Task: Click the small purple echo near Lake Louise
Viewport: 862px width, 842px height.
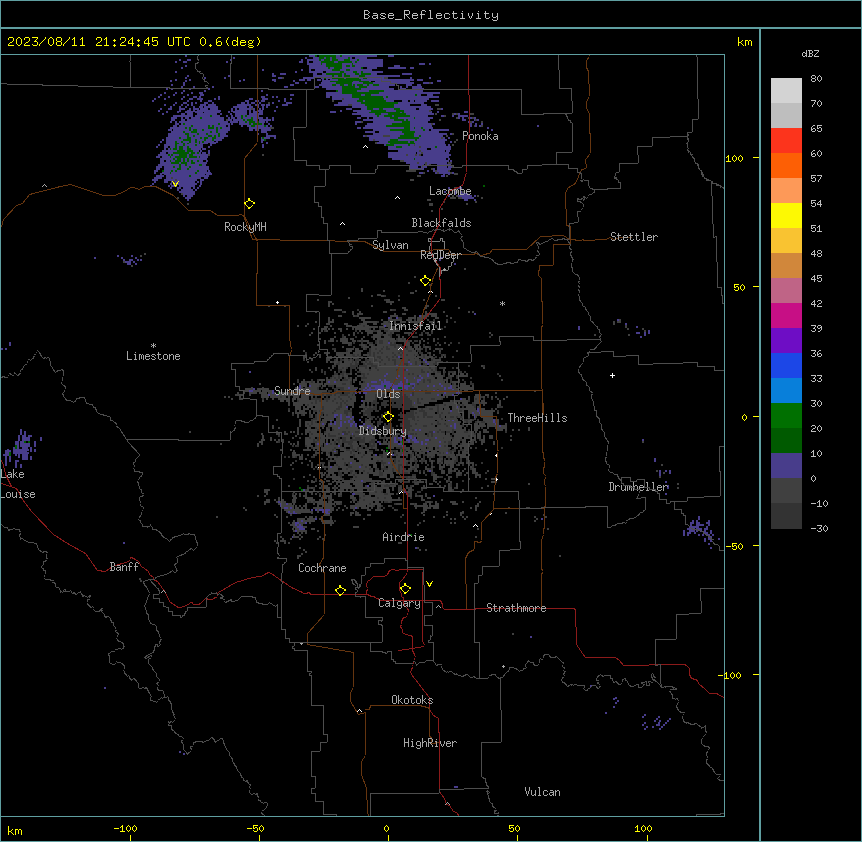Action: [x=22, y=447]
